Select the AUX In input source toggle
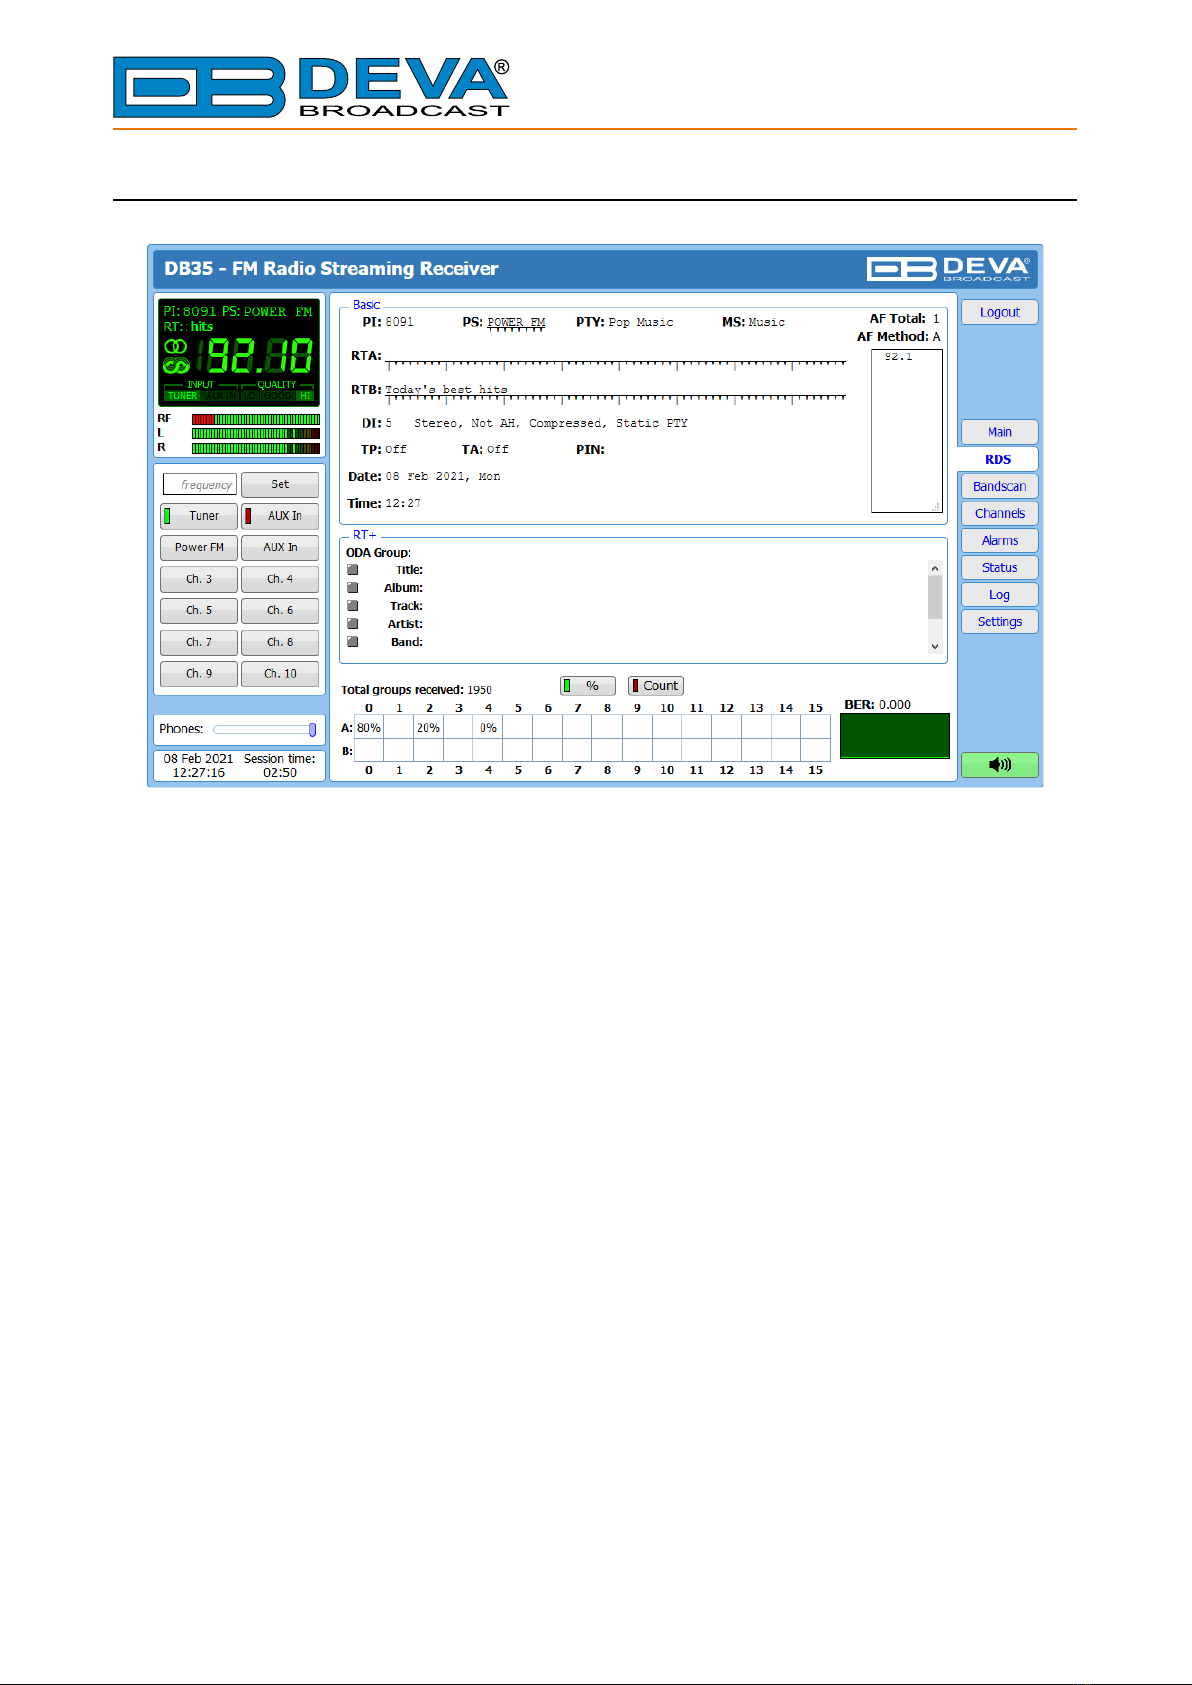This screenshot has width=1192, height=1685. [x=280, y=516]
